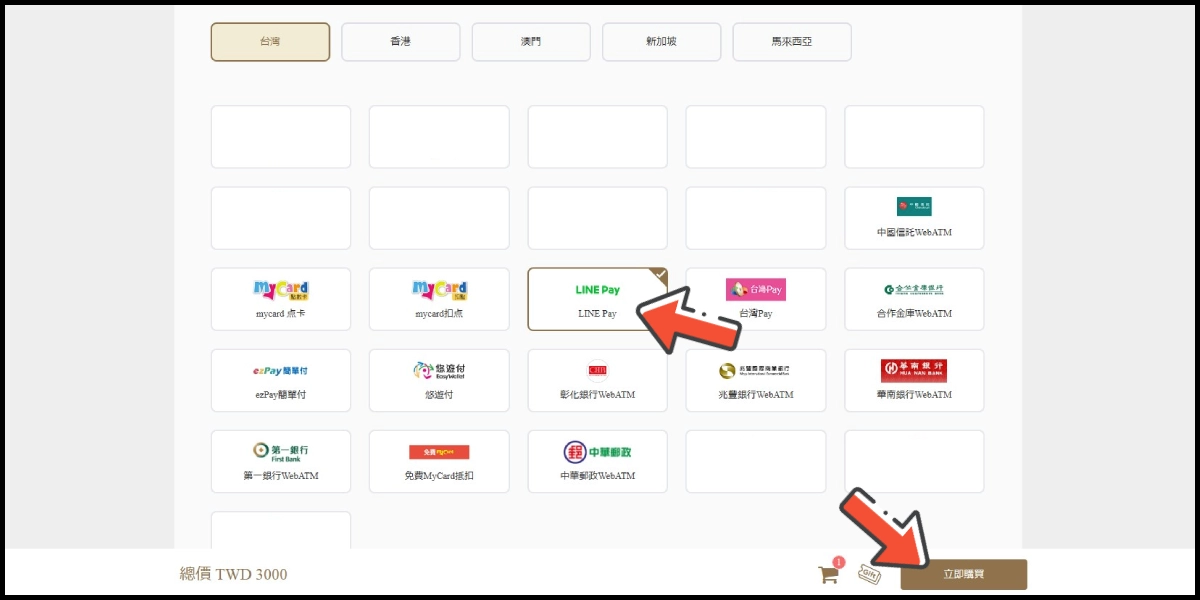Click the 總價 TWD 3000 total text
1200x600 pixels.
[233, 574]
